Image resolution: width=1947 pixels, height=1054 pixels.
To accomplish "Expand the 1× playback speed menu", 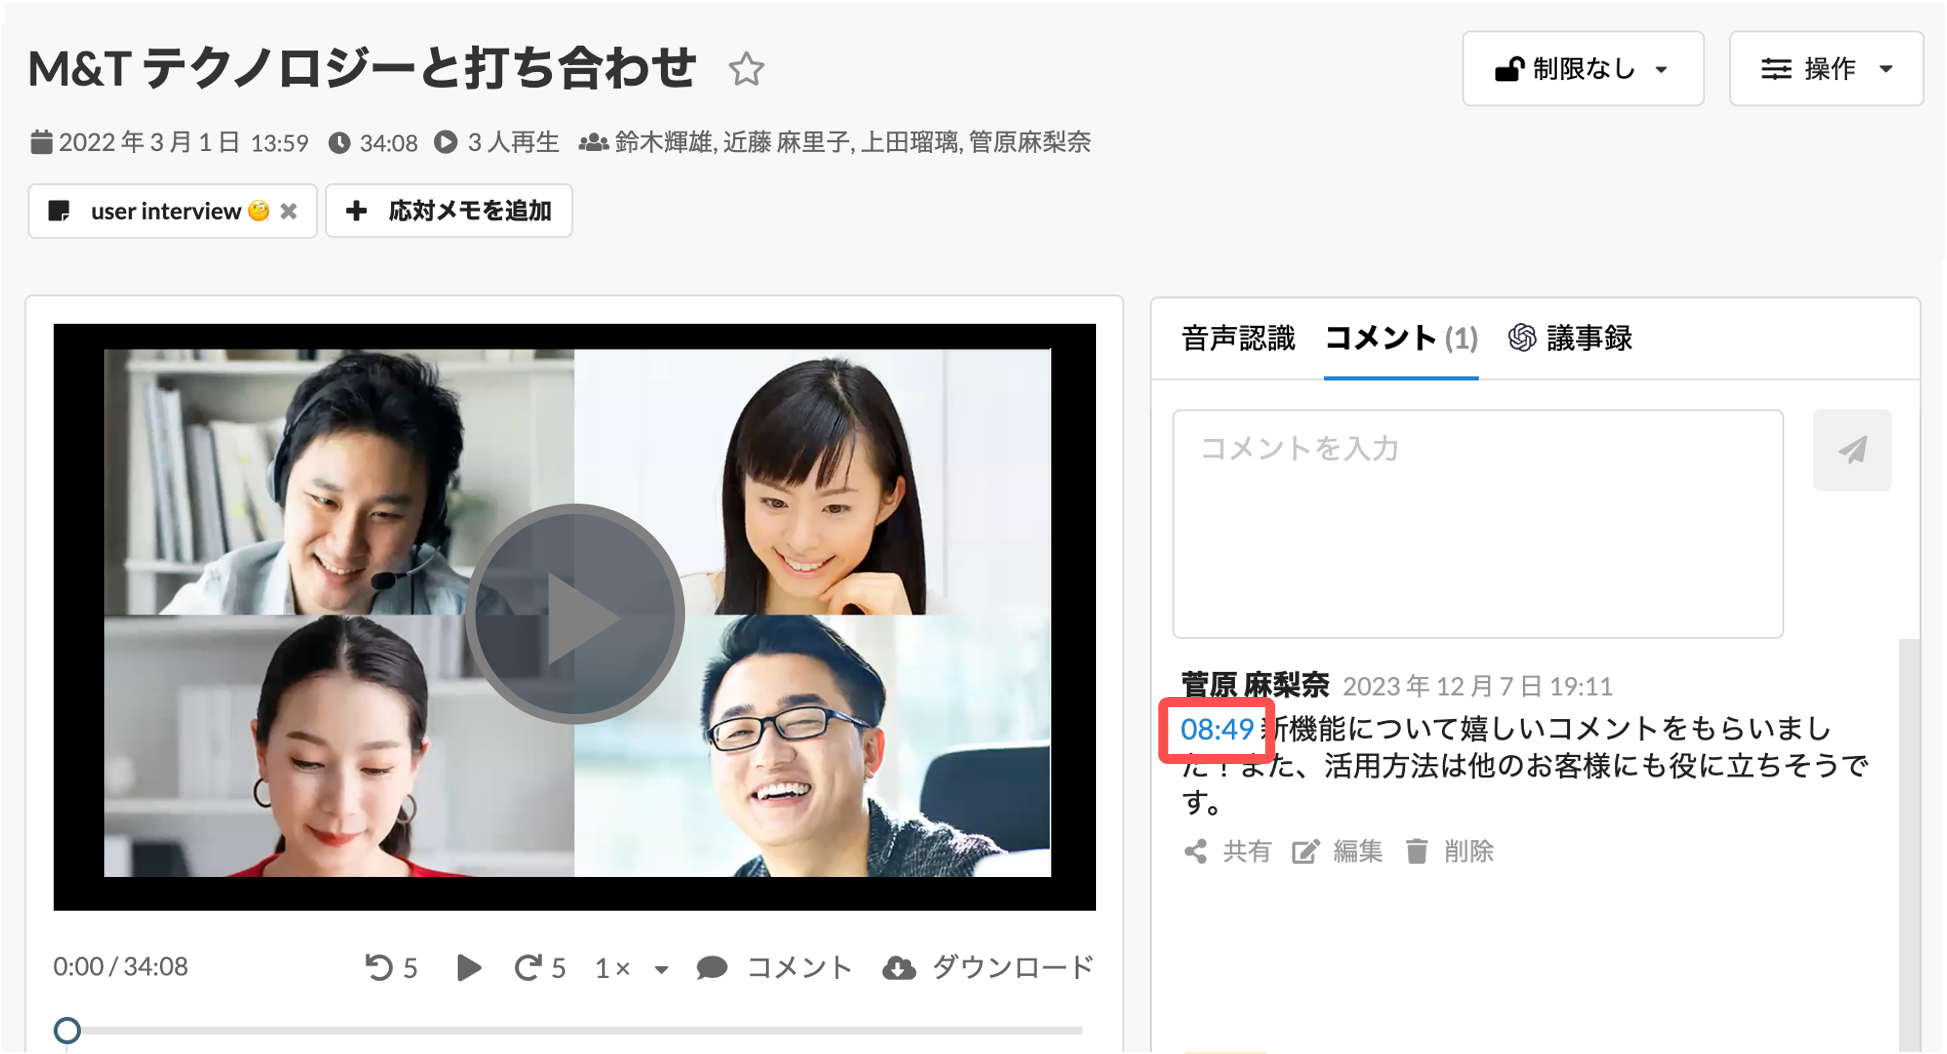I will 631,968.
